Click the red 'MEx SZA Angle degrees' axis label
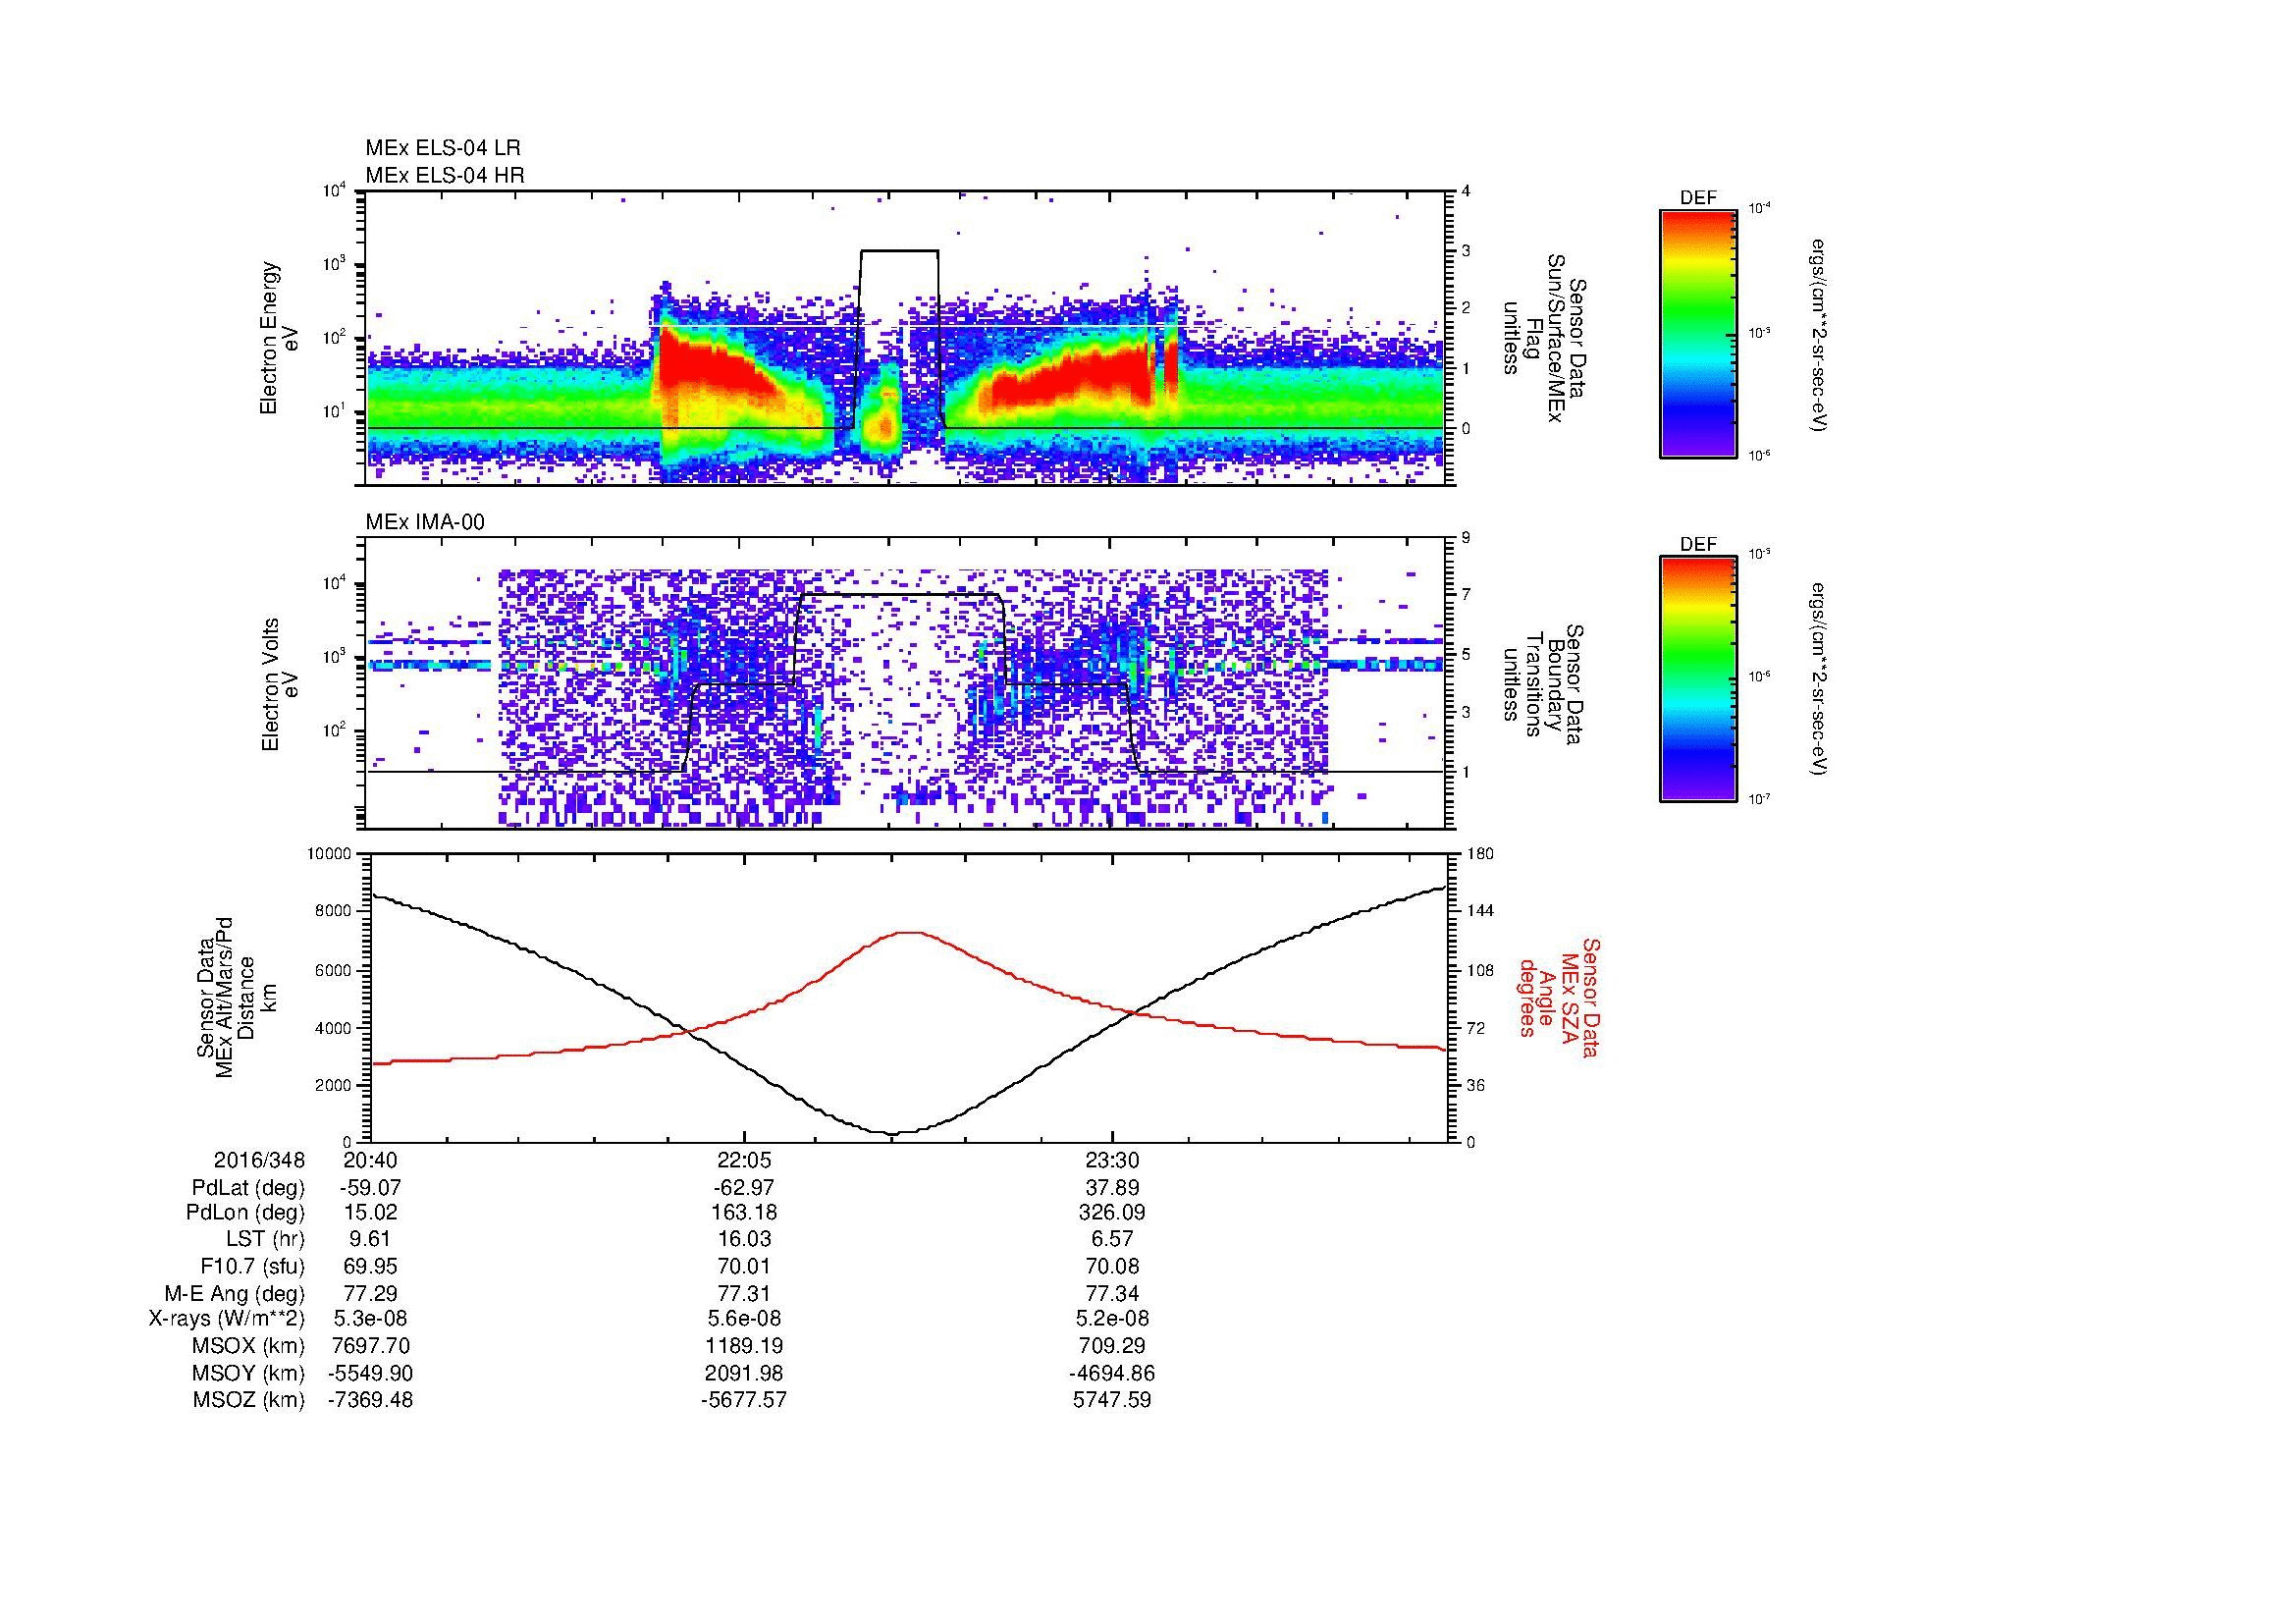The width and height of the screenshot is (2296, 1623). click(1559, 998)
